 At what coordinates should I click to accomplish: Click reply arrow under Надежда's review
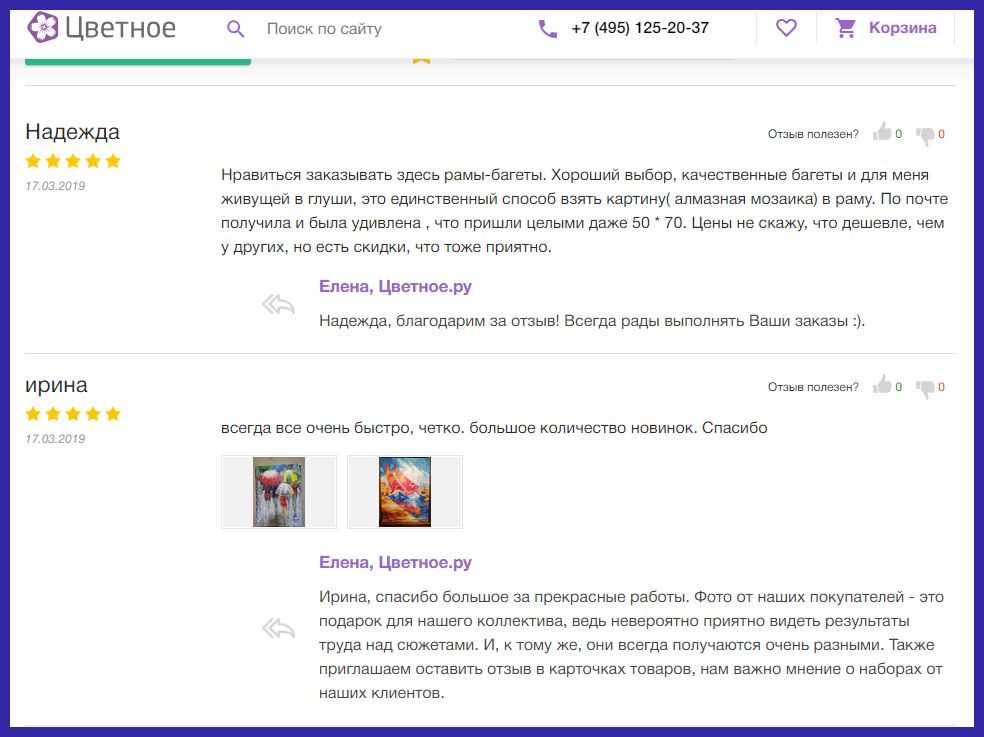coord(278,304)
